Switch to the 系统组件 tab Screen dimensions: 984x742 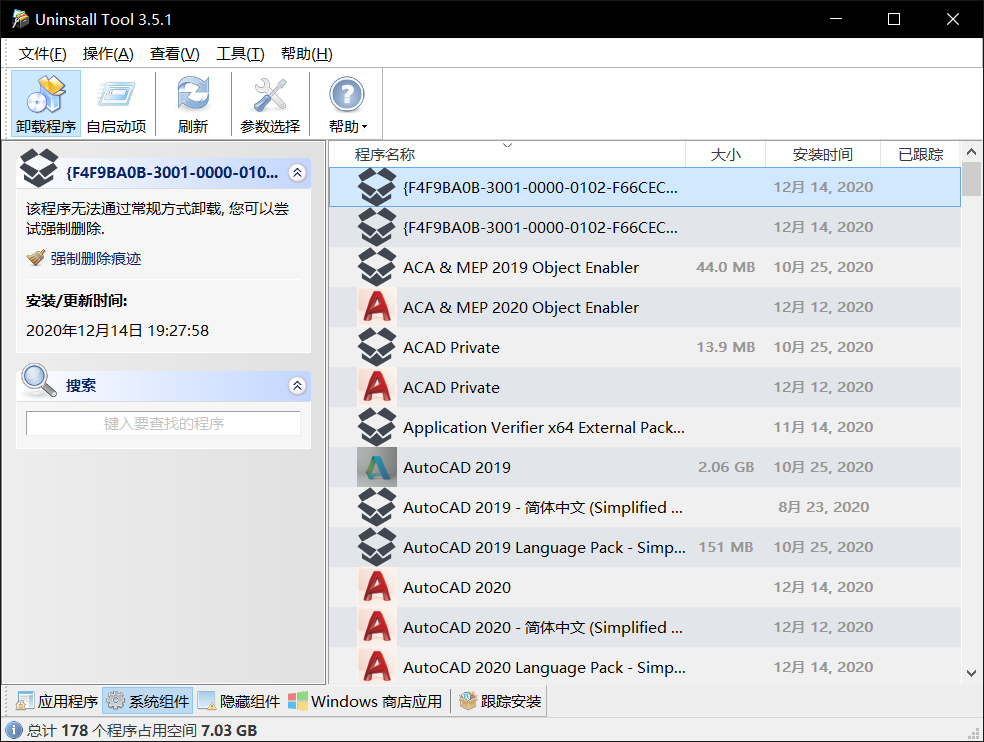pos(147,701)
